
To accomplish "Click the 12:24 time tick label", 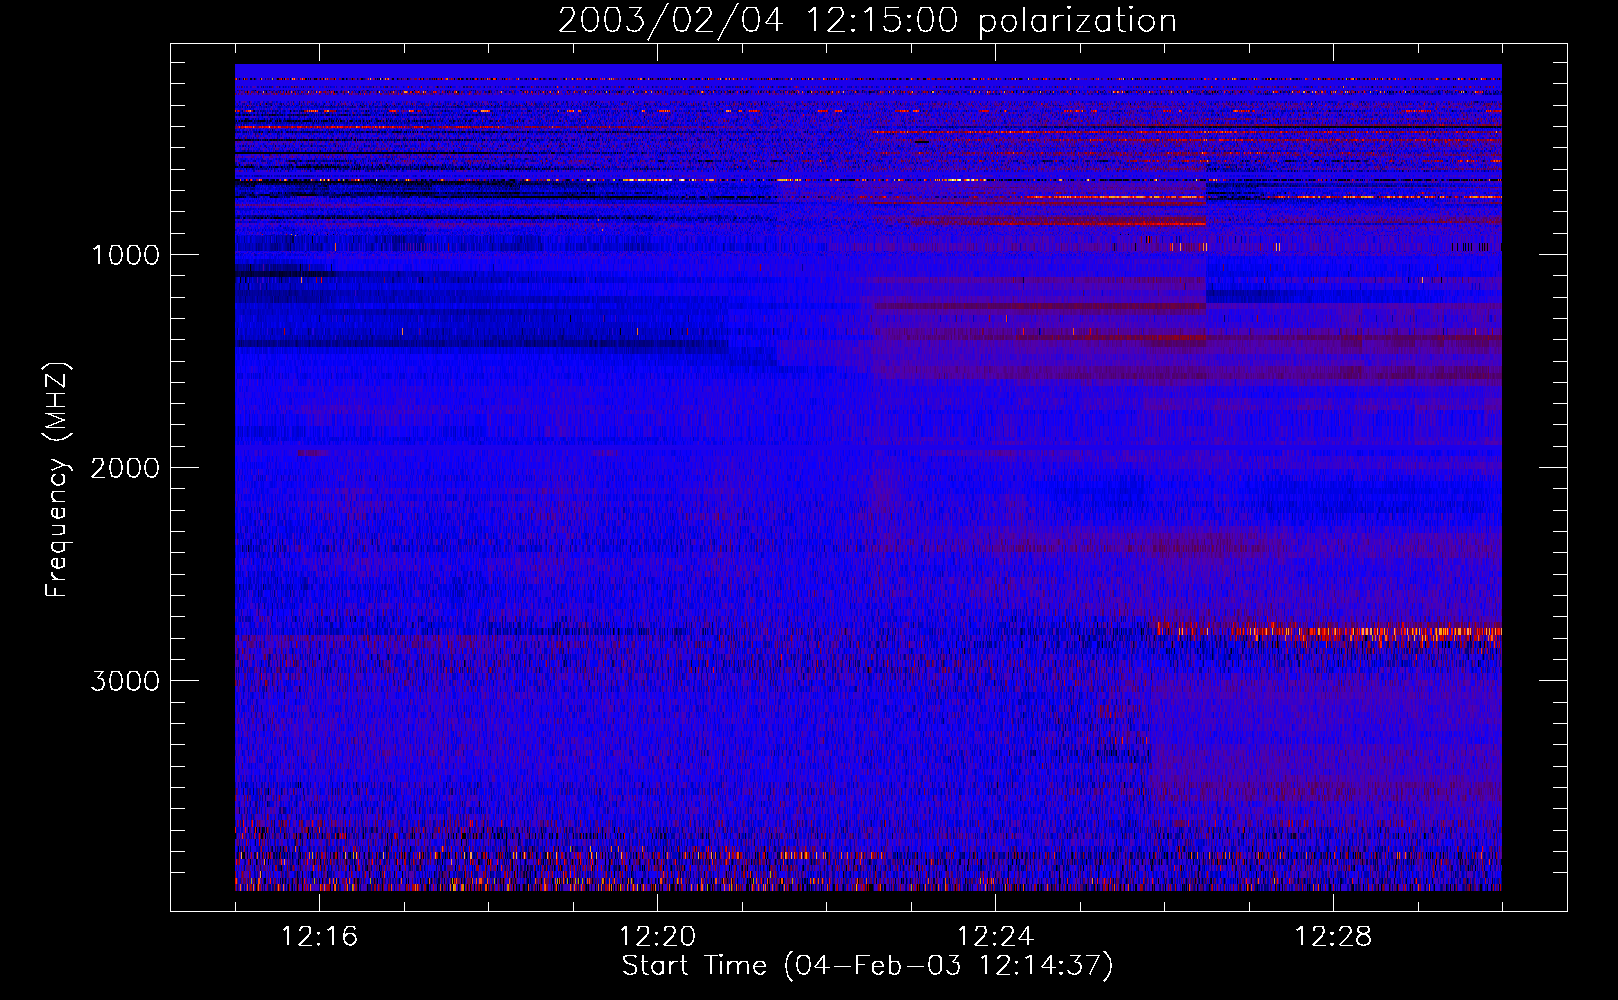I will point(995,936).
